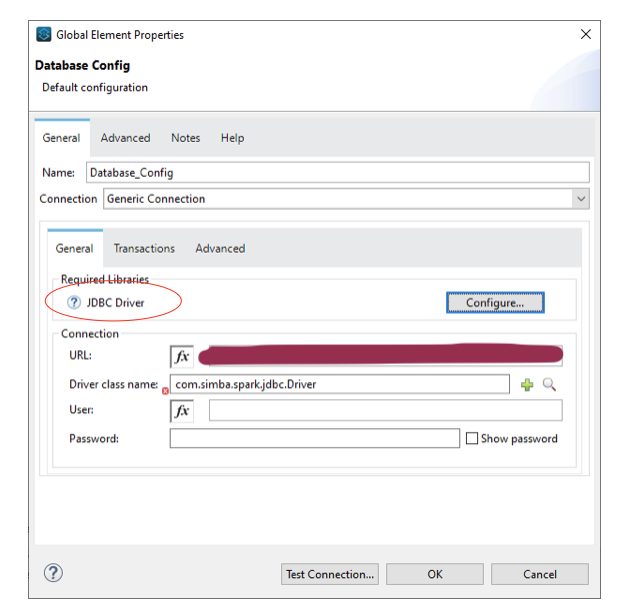Image resolution: width=622 pixels, height=611 pixels.
Task: Click the JDBC Driver help question-mark icon
Action: [x=74, y=303]
